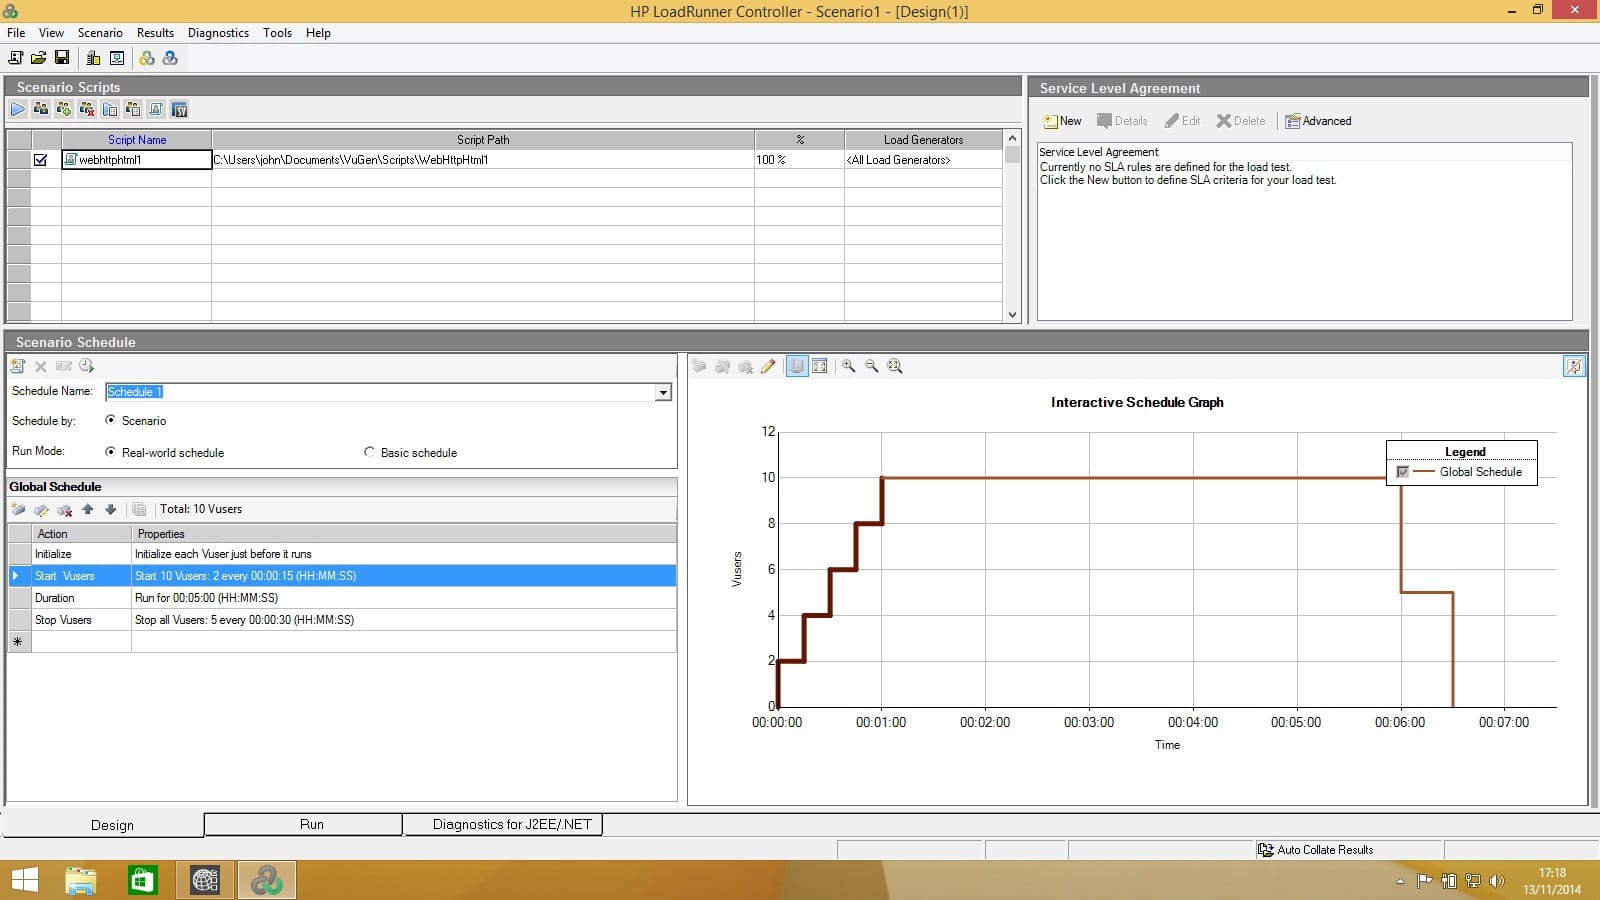Image resolution: width=1600 pixels, height=900 pixels.
Task: Open Virtual Users icon in Scenario Scripts
Action: (41, 109)
